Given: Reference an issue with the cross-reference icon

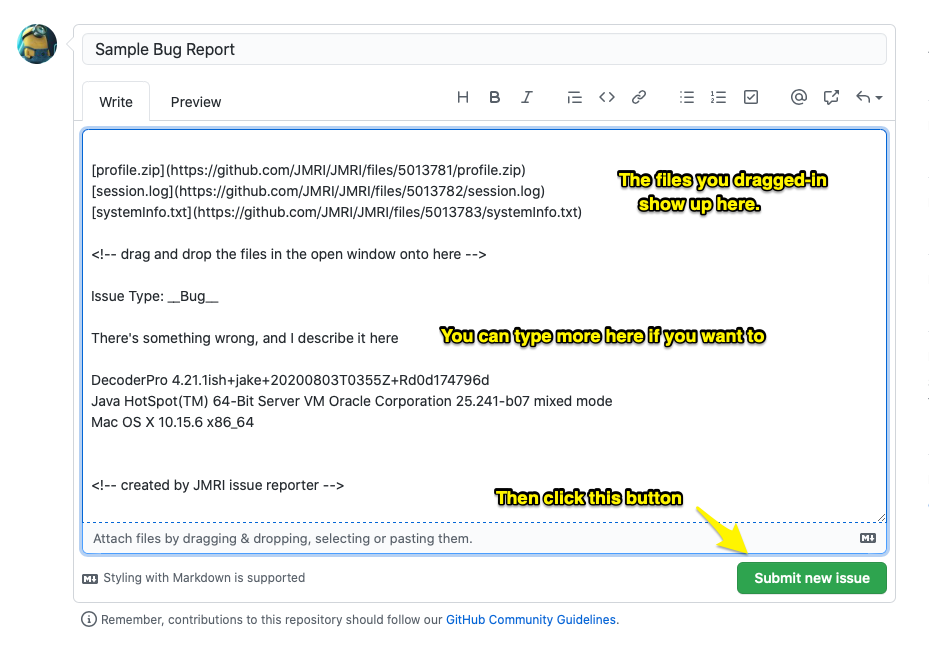Looking at the screenshot, I should pyautogui.click(x=831, y=97).
